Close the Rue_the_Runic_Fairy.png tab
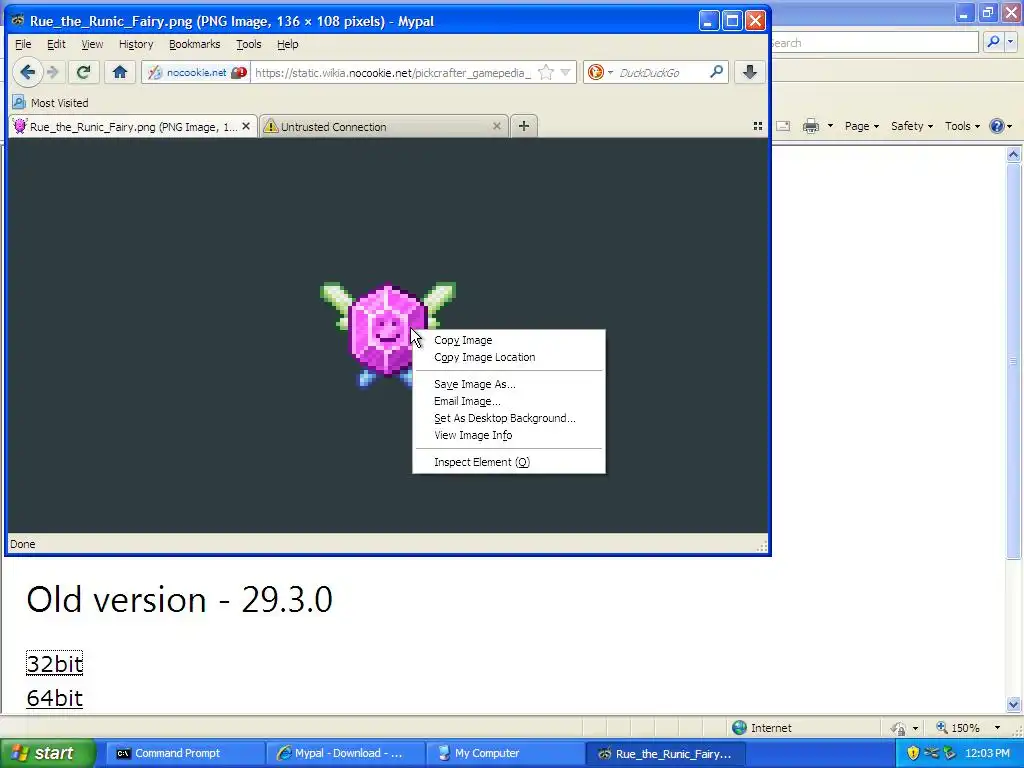The image size is (1024, 768). 246,126
